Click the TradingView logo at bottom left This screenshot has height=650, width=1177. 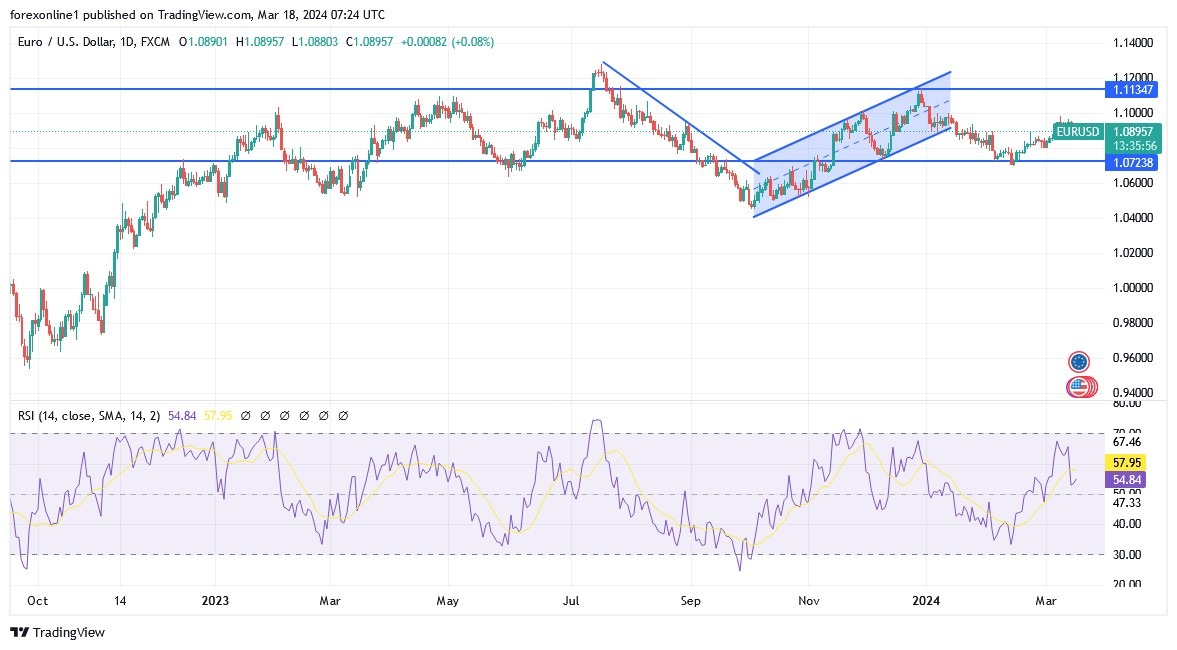[58, 633]
